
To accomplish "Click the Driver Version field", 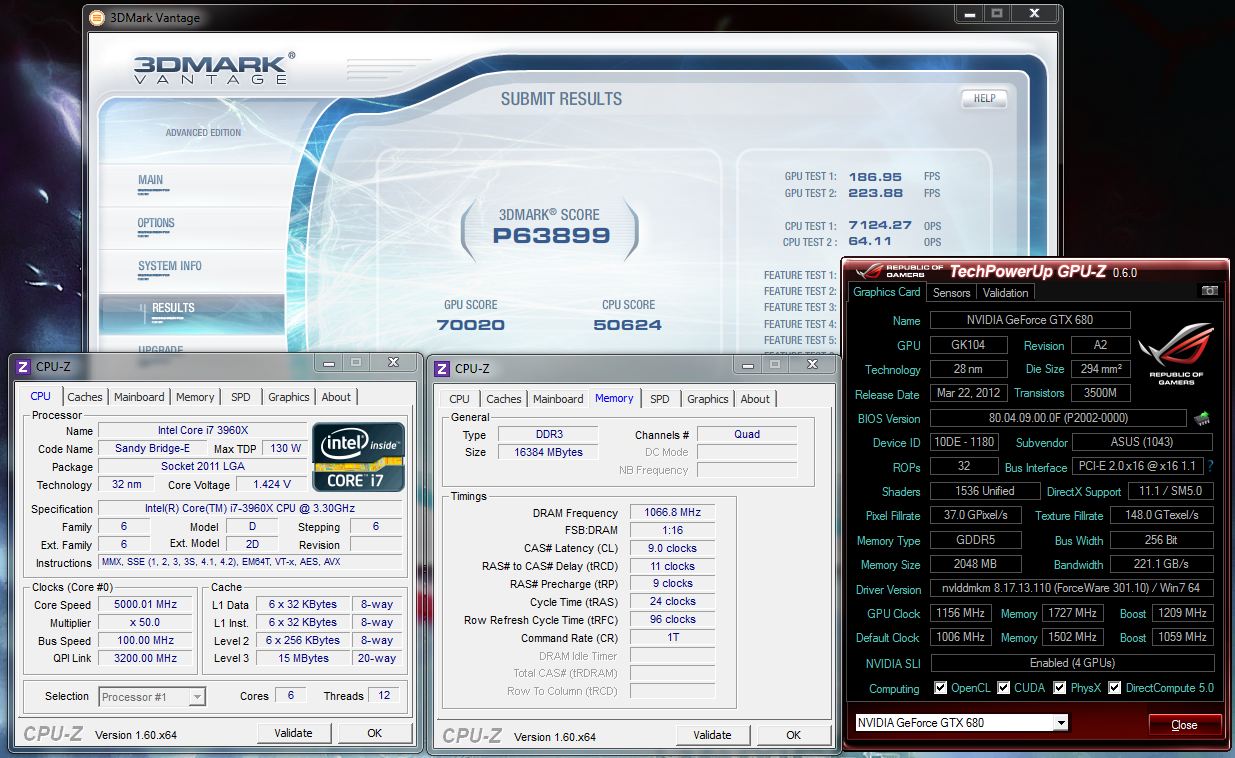I will coord(1072,589).
